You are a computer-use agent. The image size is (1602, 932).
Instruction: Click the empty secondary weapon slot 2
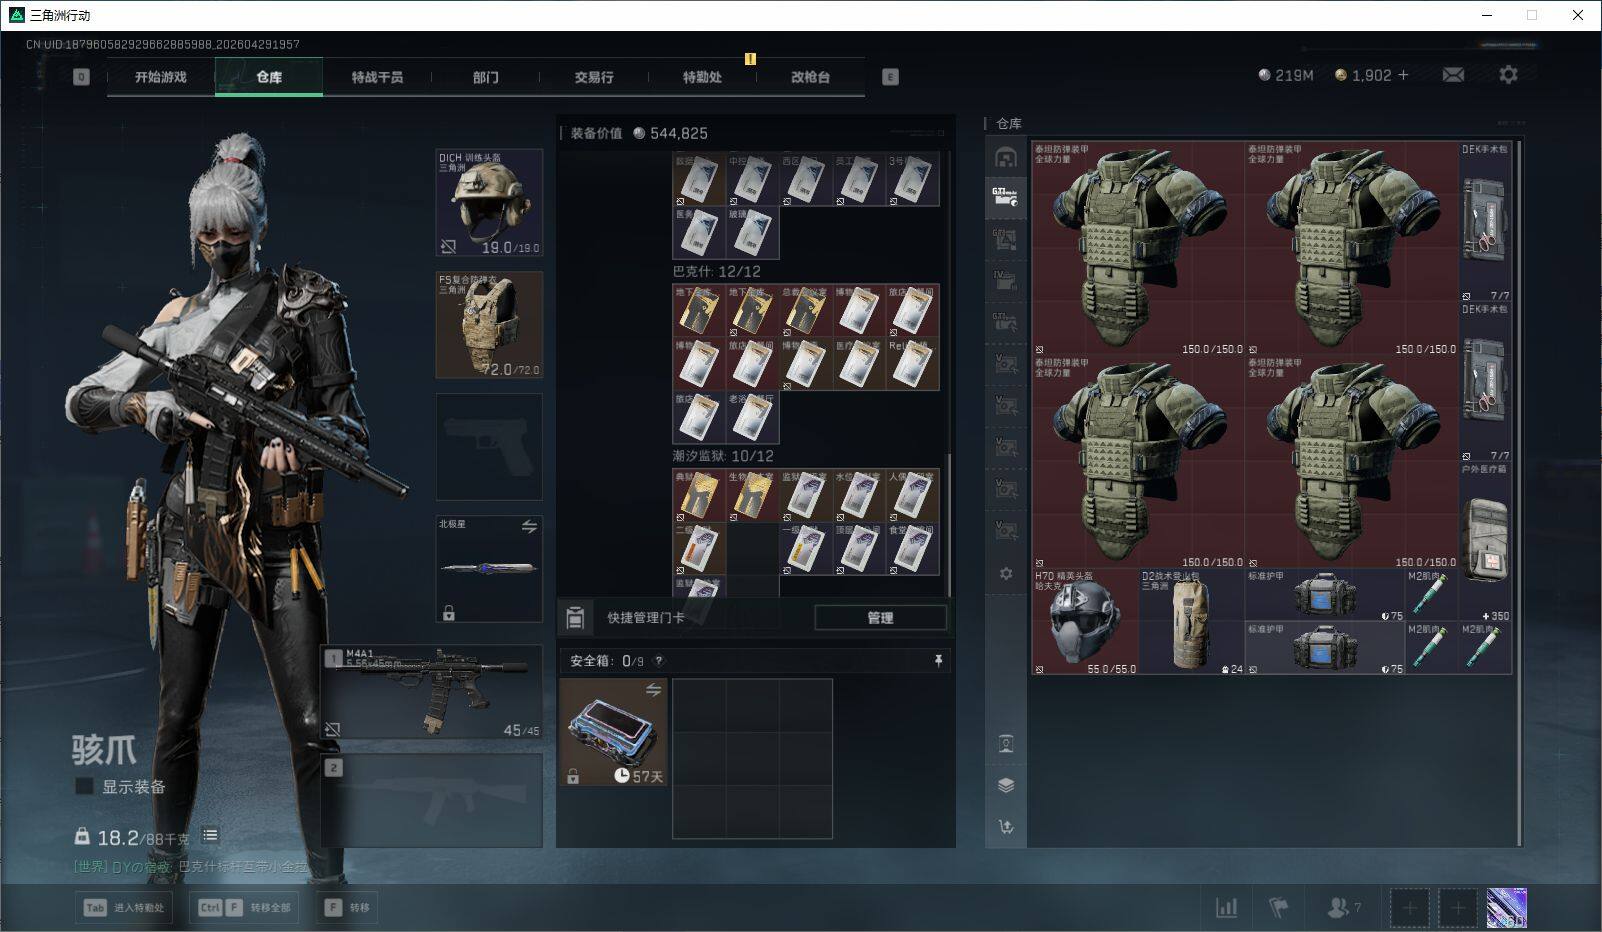coord(432,800)
